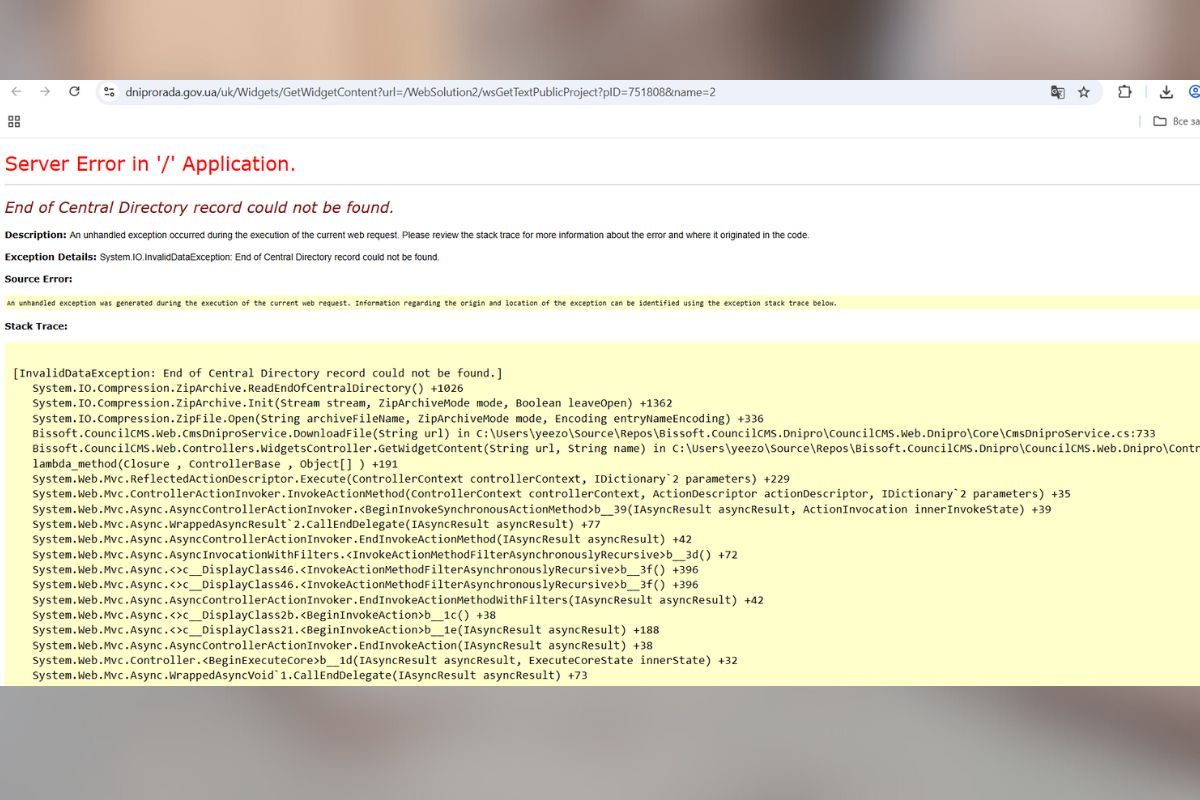
Task: Click the ZipFile.Open stack trace line
Action: (x=397, y=418)
